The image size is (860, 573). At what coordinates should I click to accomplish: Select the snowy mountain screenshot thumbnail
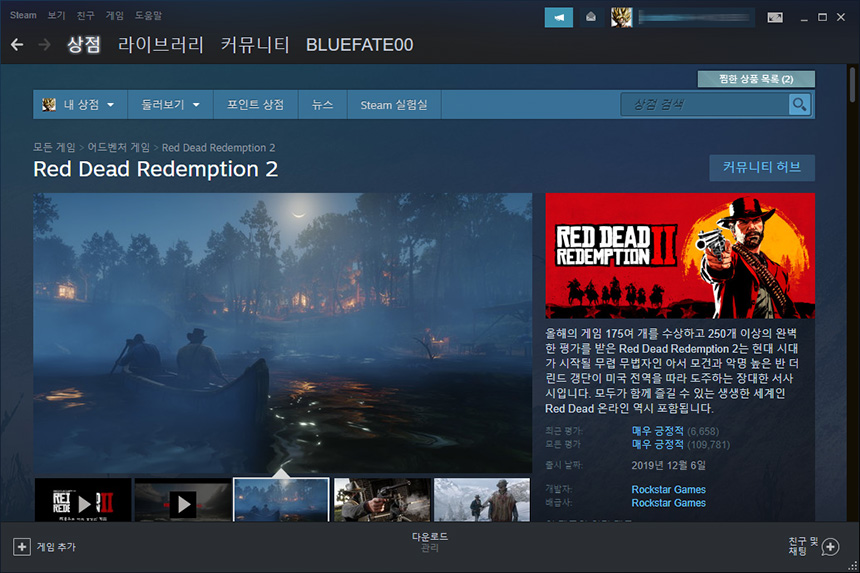482,501
